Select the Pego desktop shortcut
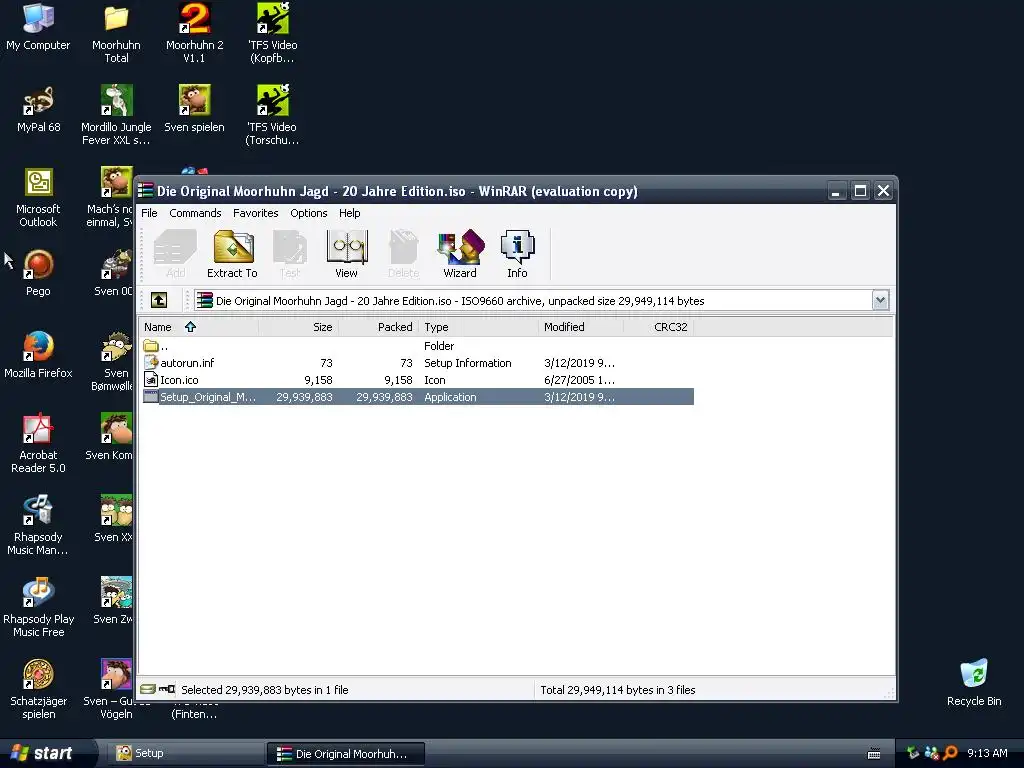 tap(38, 273)
